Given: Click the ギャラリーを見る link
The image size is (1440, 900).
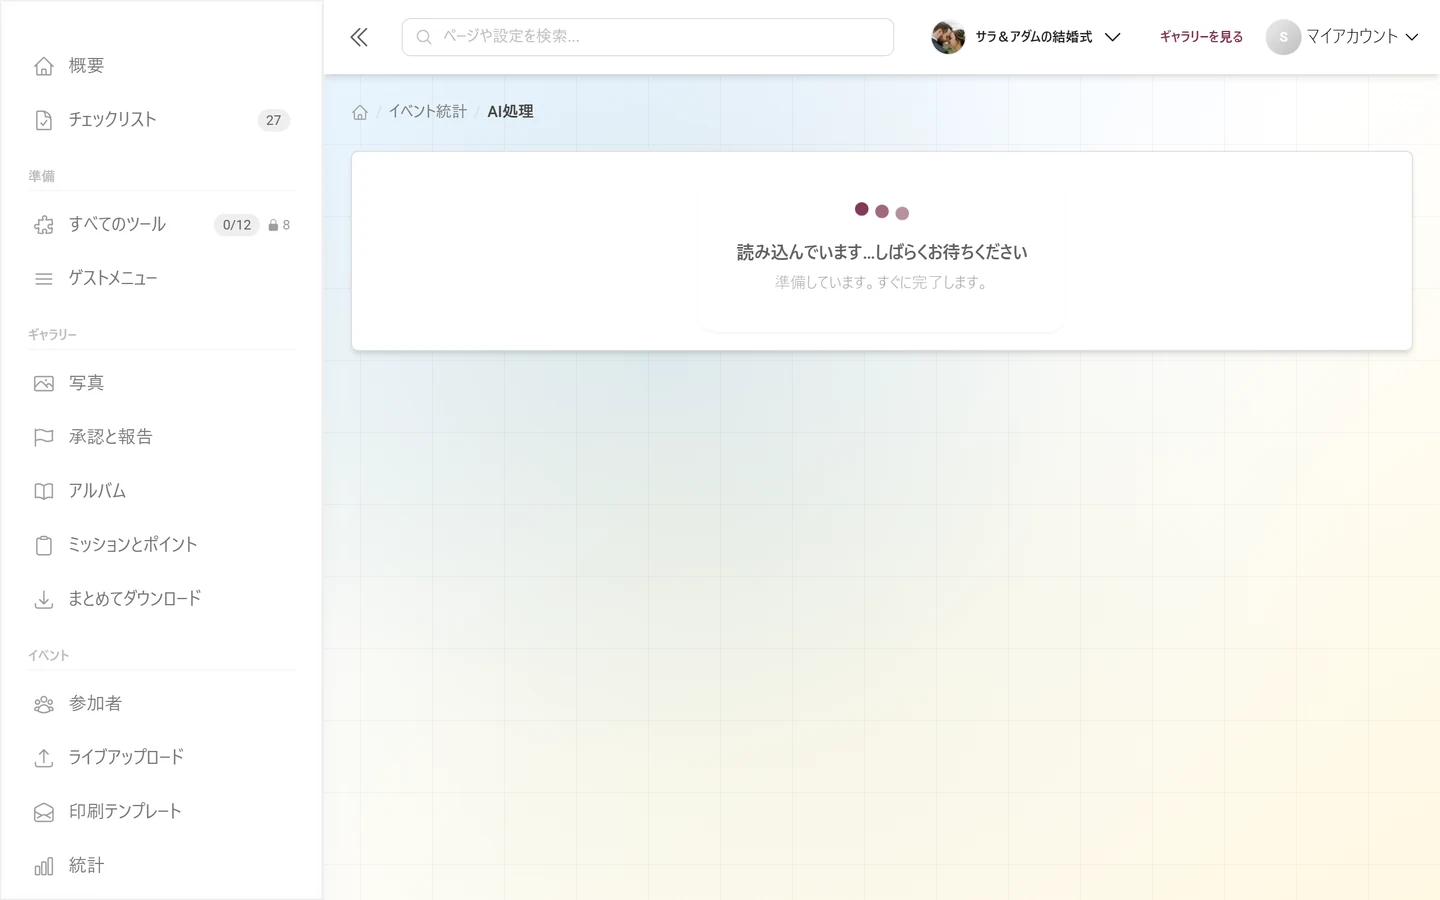Looking at the screenshot, I should (1201, 37).
